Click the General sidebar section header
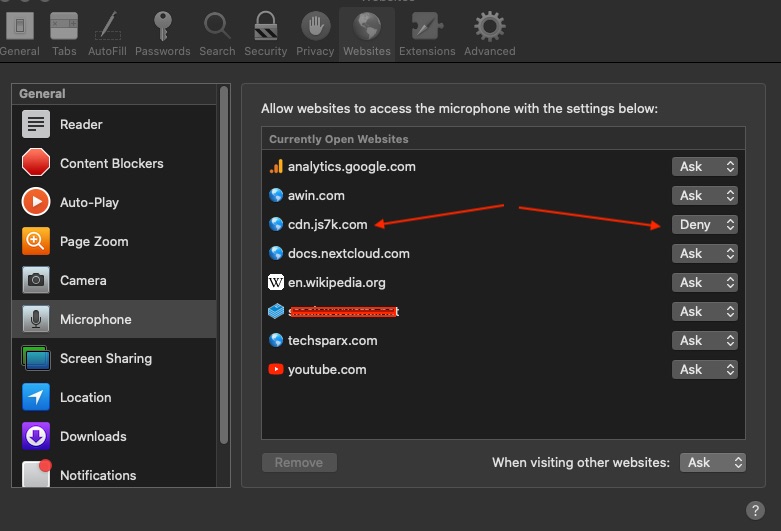The width and height of the screenshot is (781, 531). click(x=114, y=94)
